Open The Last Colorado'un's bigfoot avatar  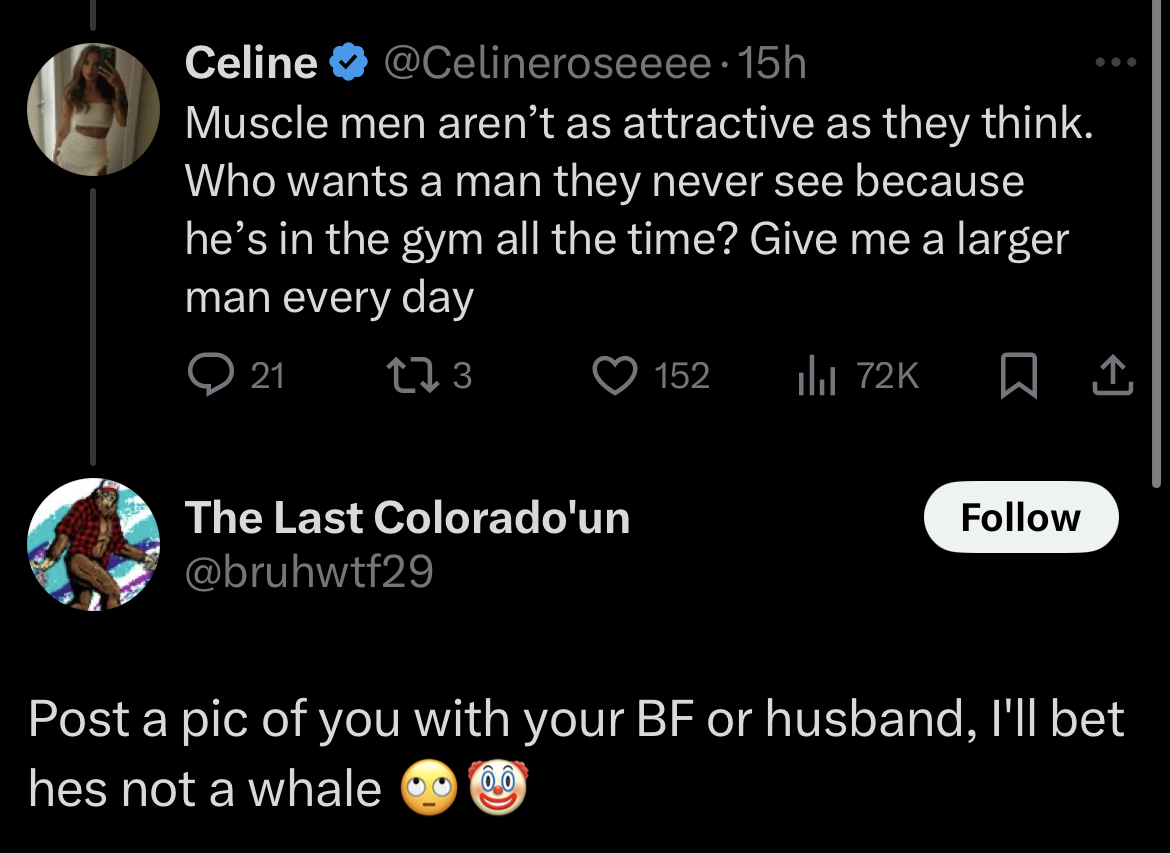click(x=93, y=543)
